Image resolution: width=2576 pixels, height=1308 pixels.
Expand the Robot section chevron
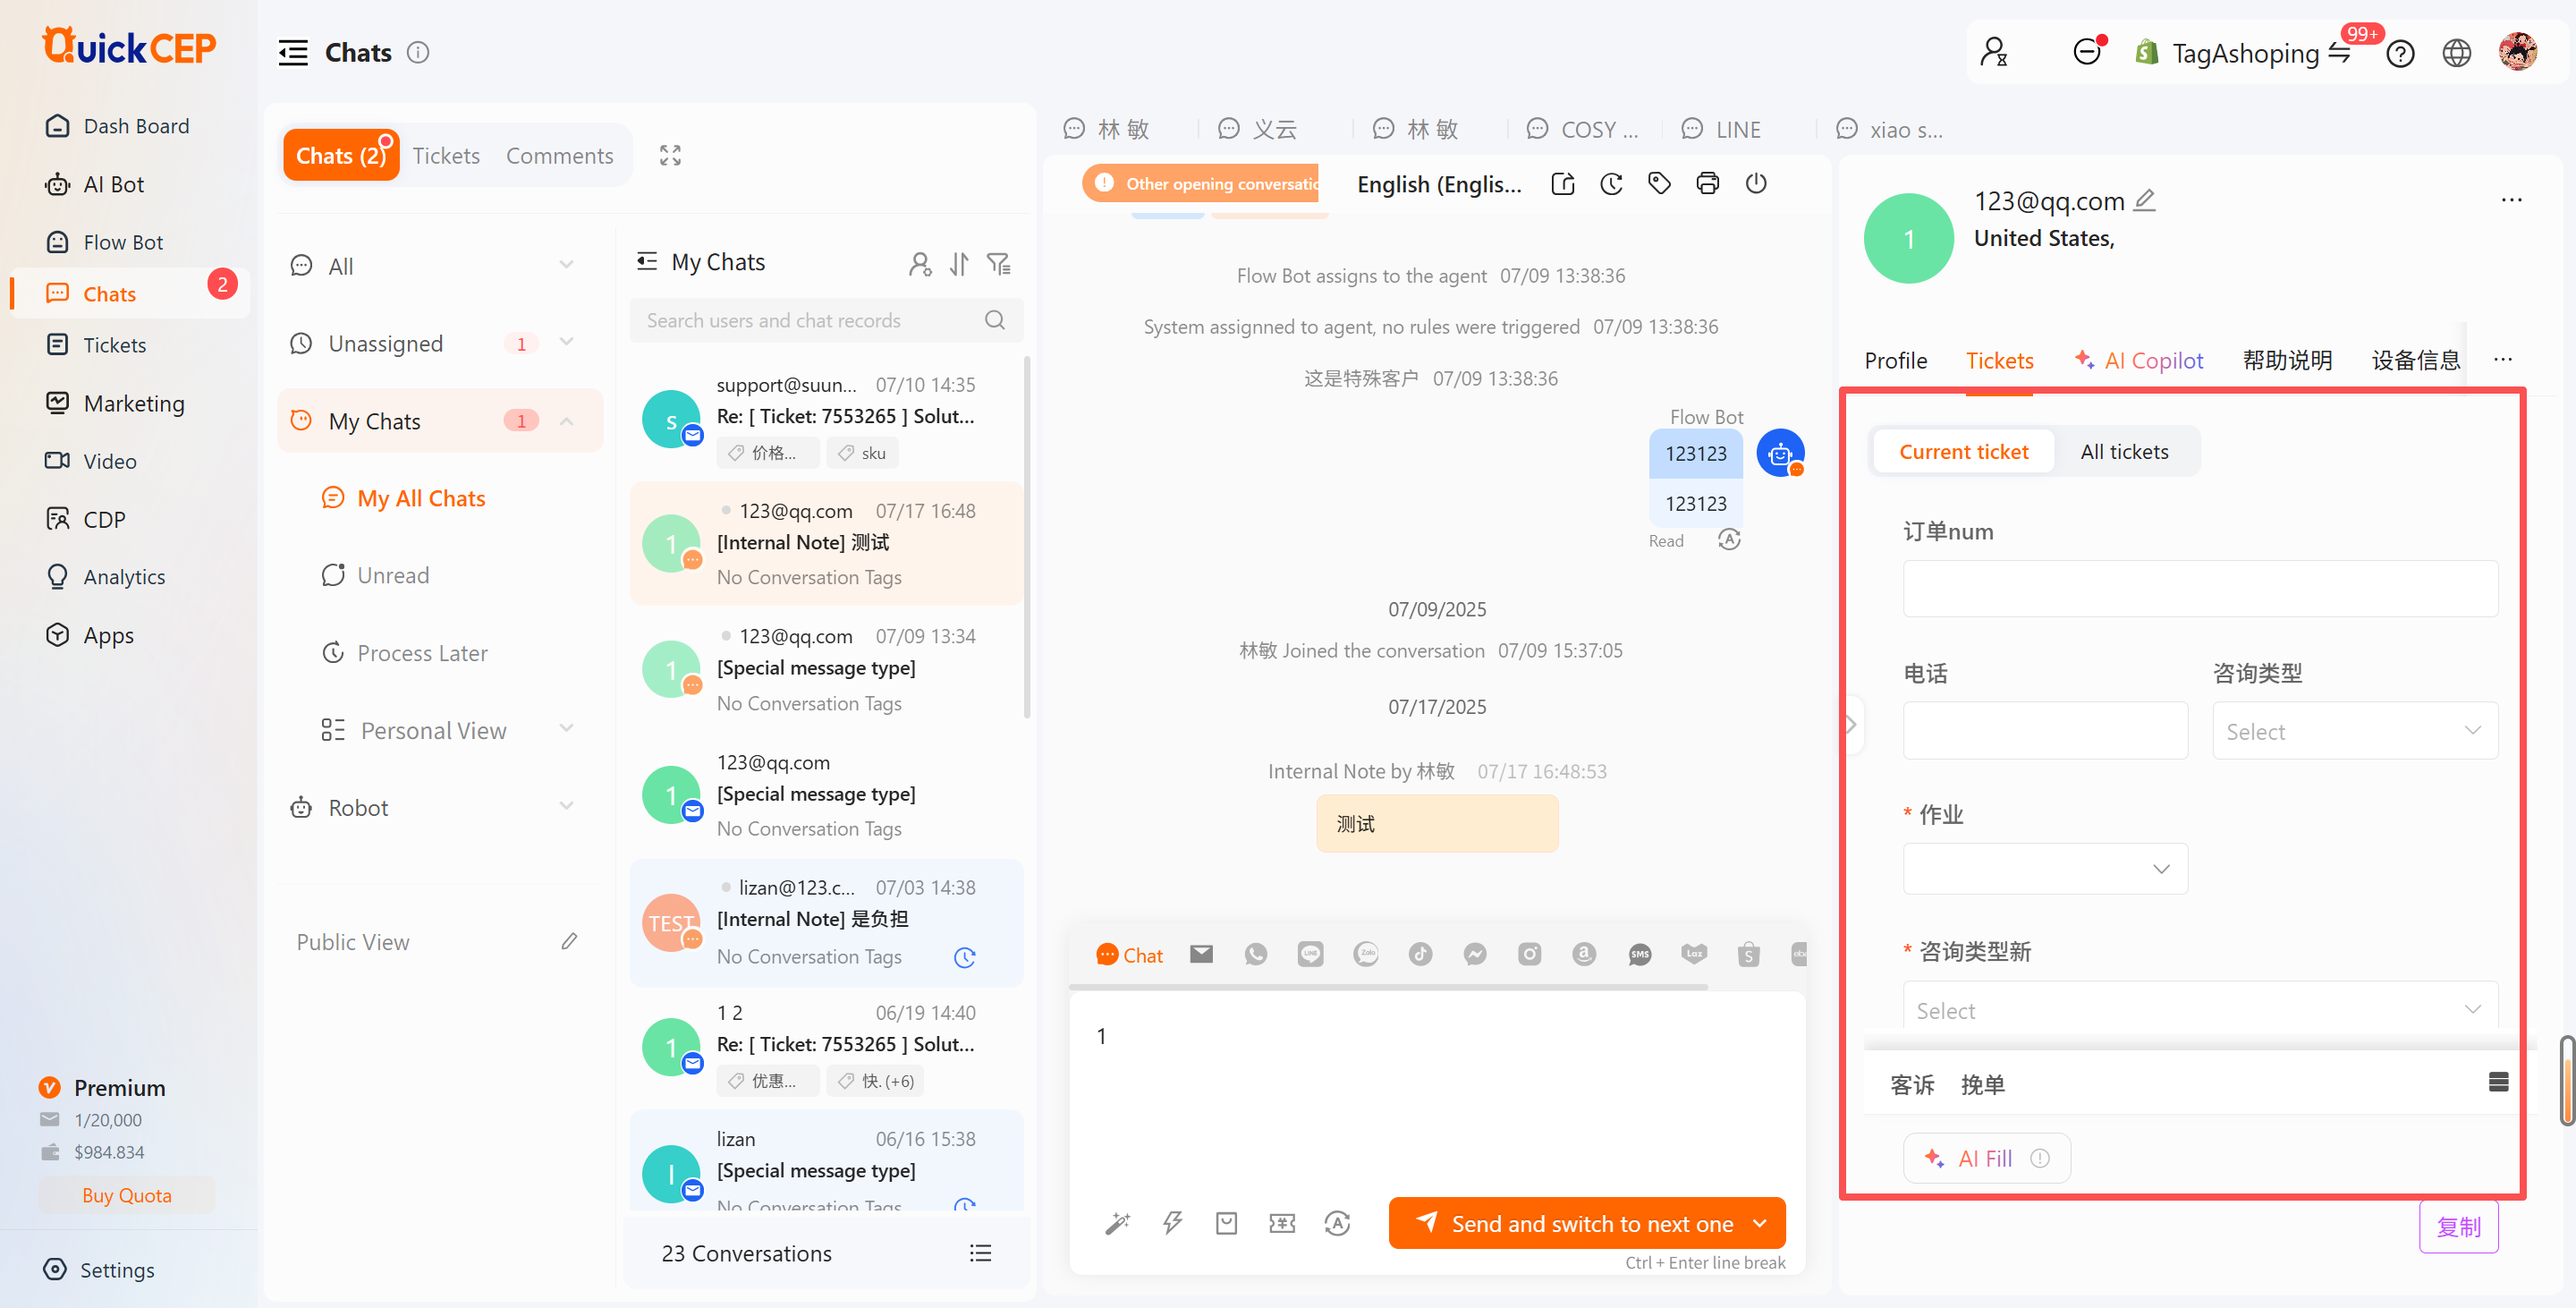pyautogui.click(x=566, y=807)
